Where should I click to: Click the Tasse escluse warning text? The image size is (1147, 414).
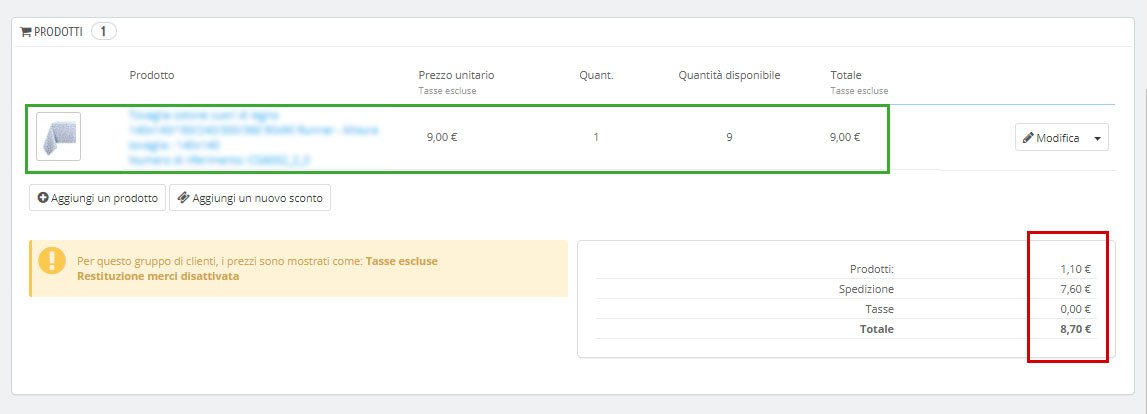click(x=402, y=261)
